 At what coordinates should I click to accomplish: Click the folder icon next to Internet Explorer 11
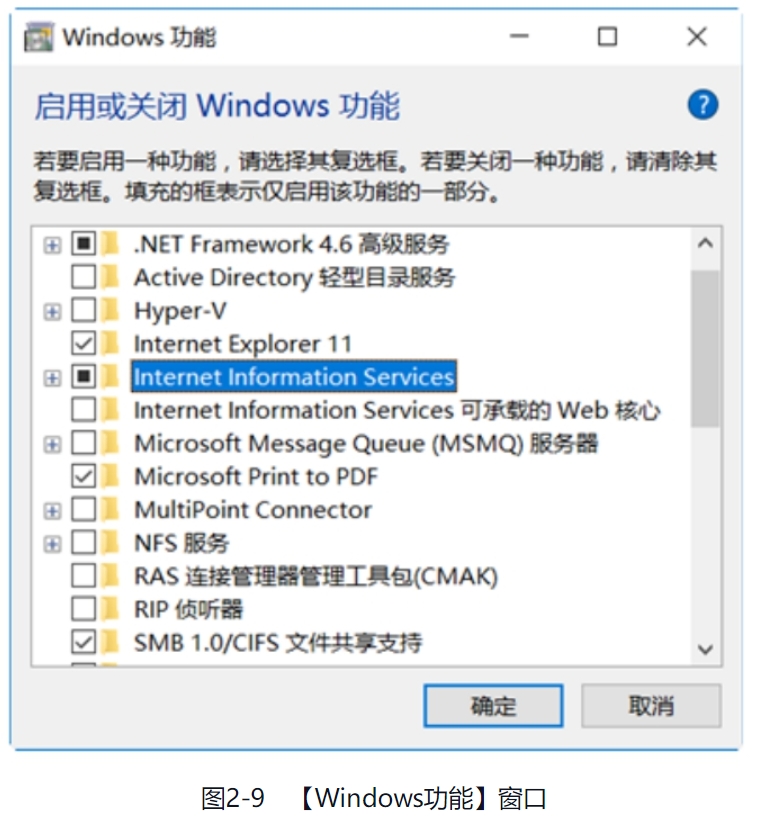[111, 344]
